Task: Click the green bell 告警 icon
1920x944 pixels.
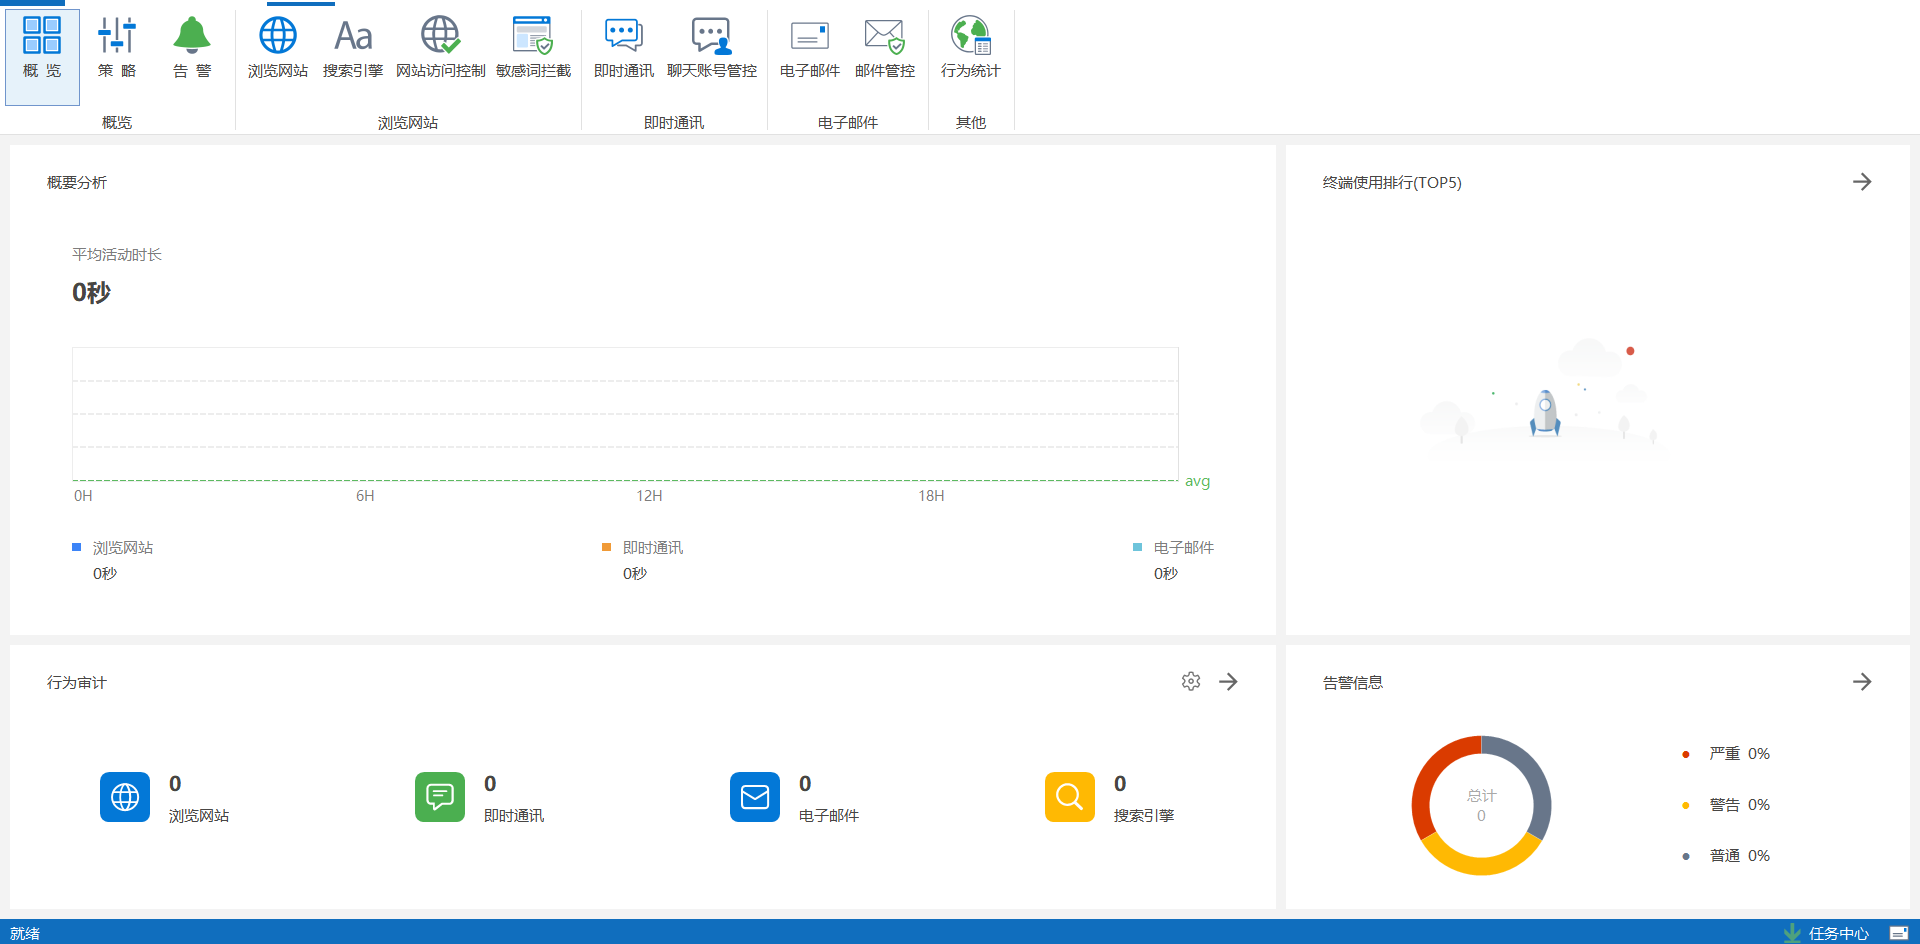Action: [192, 48]
